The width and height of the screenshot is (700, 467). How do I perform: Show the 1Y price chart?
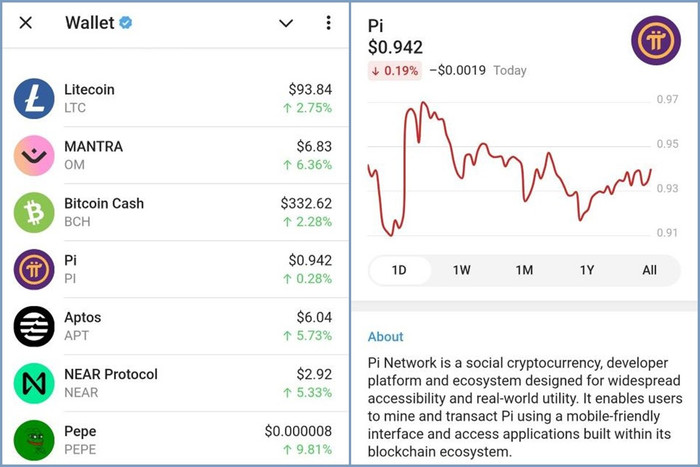click(587, 270)
